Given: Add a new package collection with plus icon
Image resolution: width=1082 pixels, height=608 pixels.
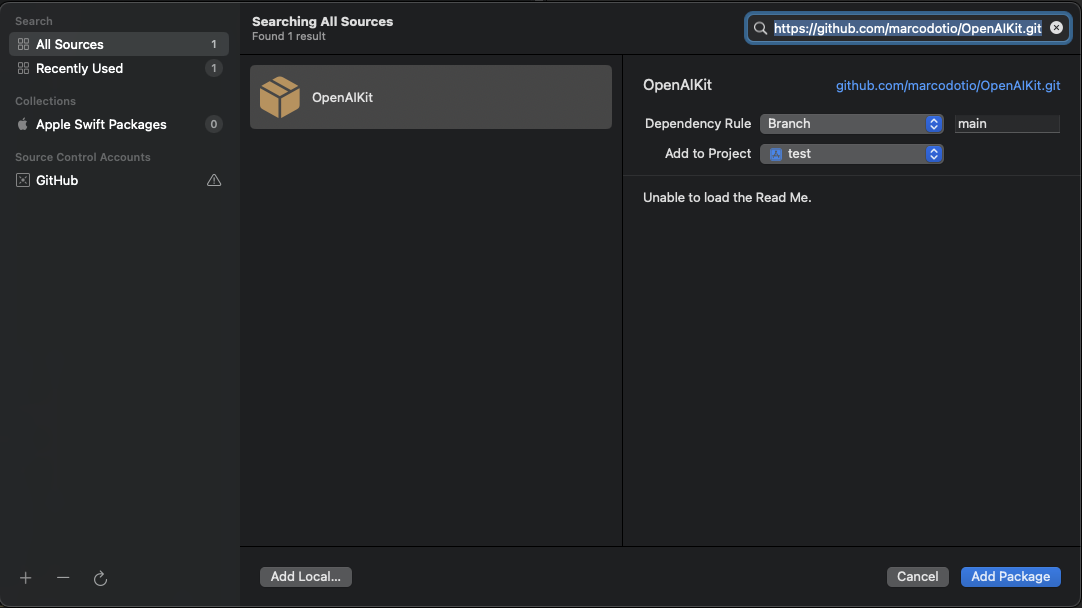Looking at the screenshot, I should tap(26, 578).
